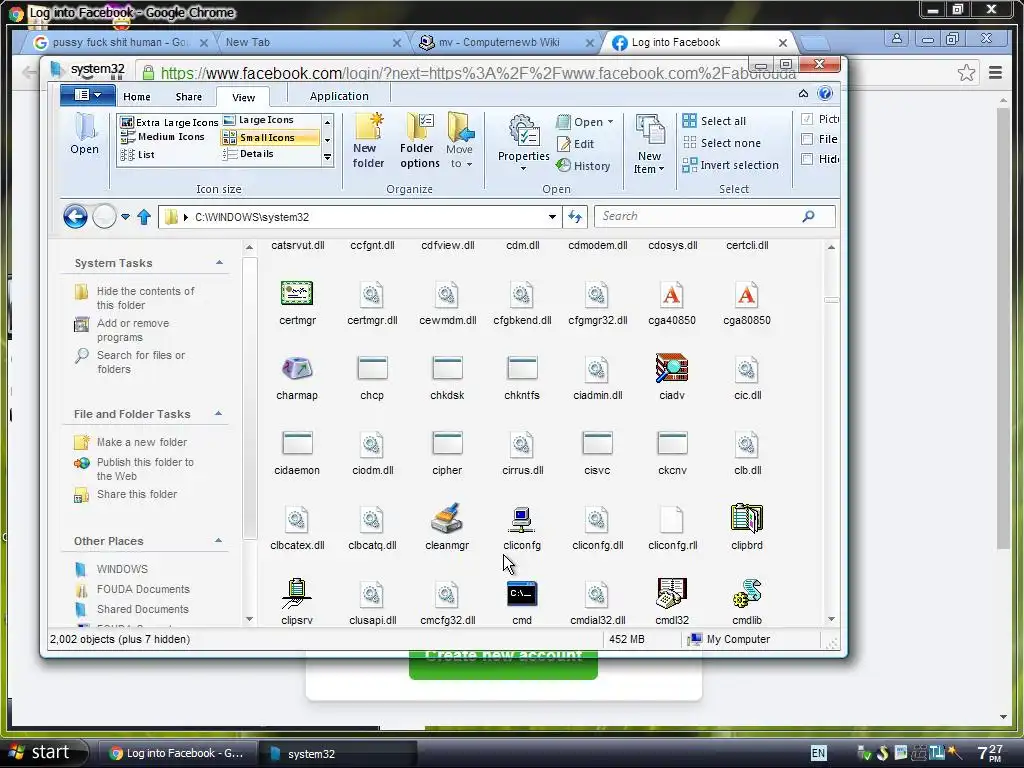1024x768 pixels.
Task: Go back with the blue Back arrow
Action: click(76, 216)
